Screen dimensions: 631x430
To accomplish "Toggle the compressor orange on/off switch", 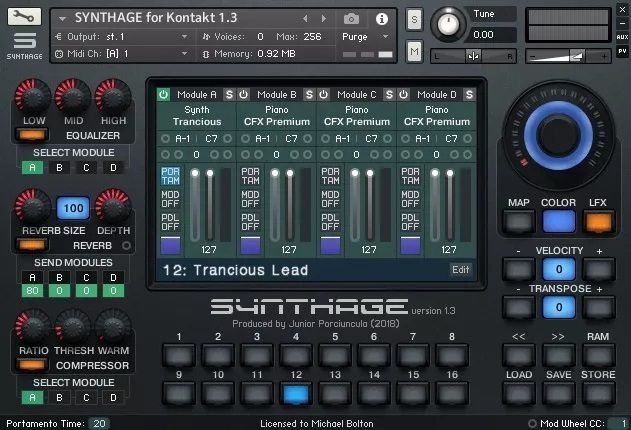I will coord(32,365).
